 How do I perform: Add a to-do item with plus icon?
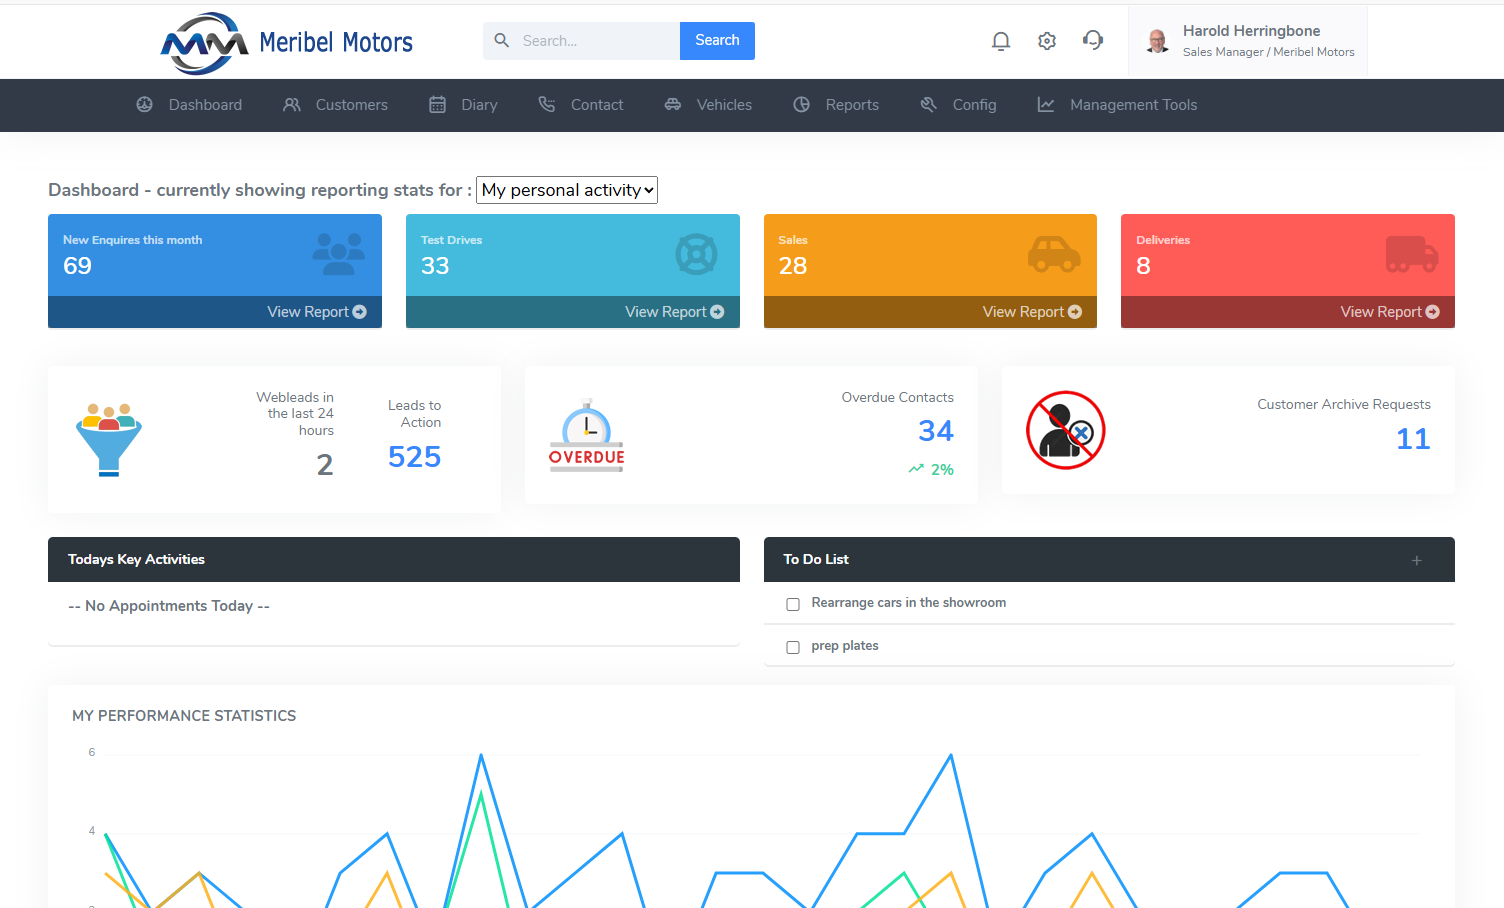[x=1416, y=560]
